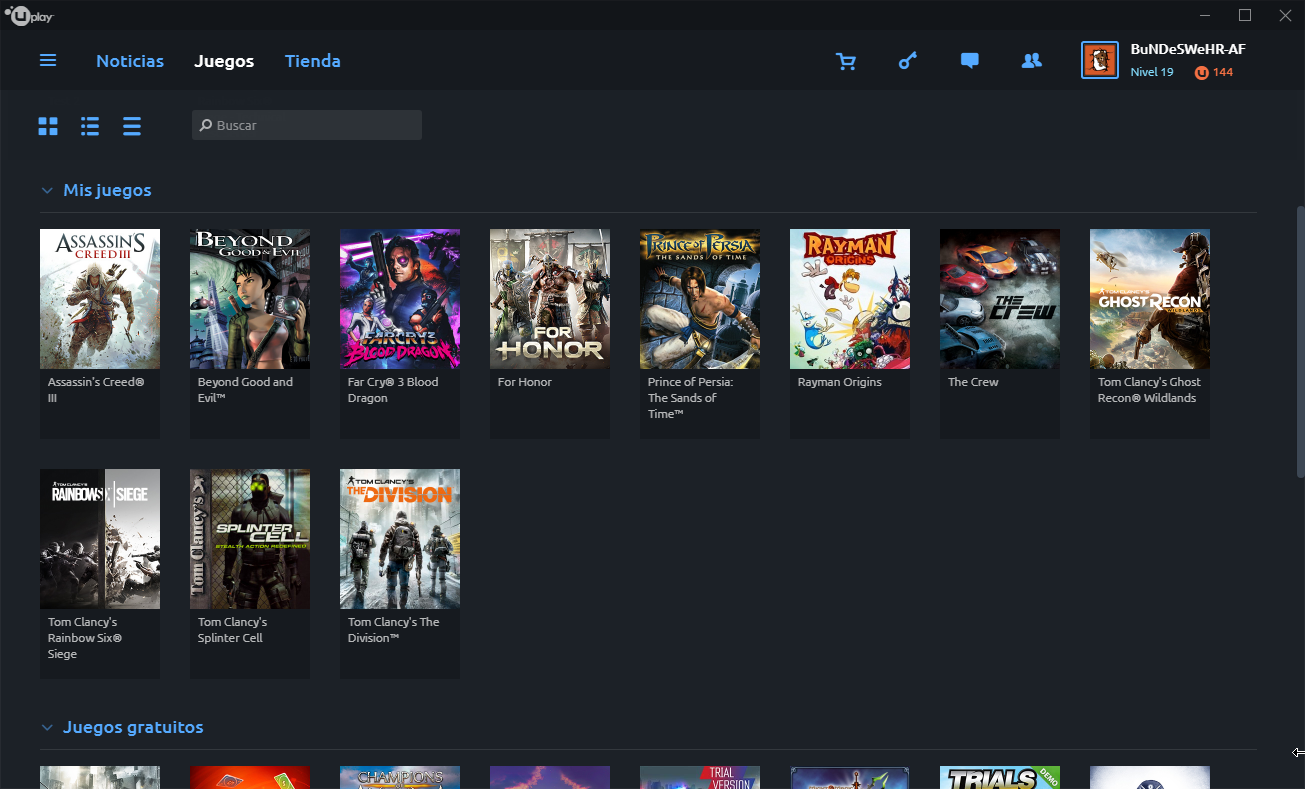Viewport: 1305px width, 789px height.
Task: Open the Noticias section
Action: (130, 61)
